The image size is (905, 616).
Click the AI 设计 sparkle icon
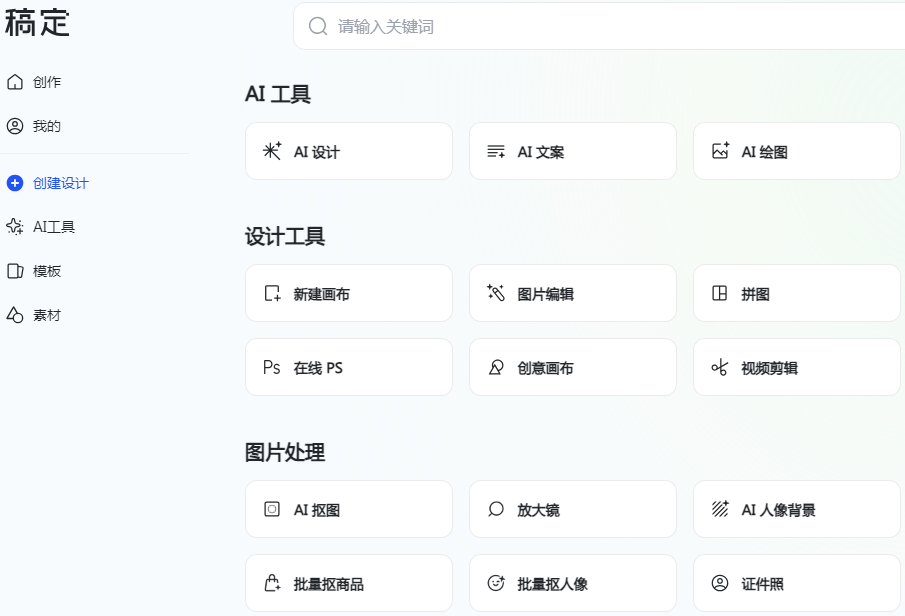coord(272,151)
